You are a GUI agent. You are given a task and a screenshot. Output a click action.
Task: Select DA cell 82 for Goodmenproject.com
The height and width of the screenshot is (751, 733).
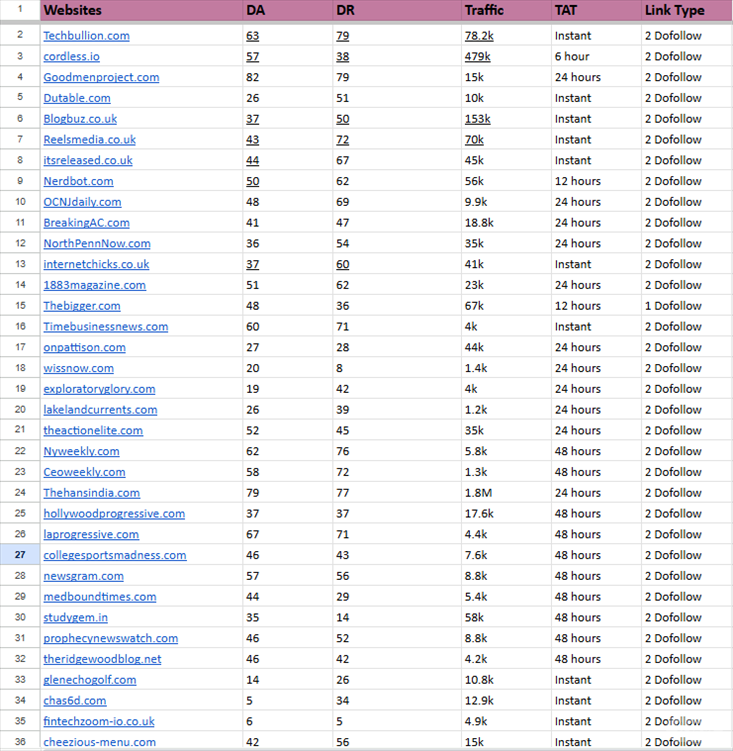tap(287, 77)
